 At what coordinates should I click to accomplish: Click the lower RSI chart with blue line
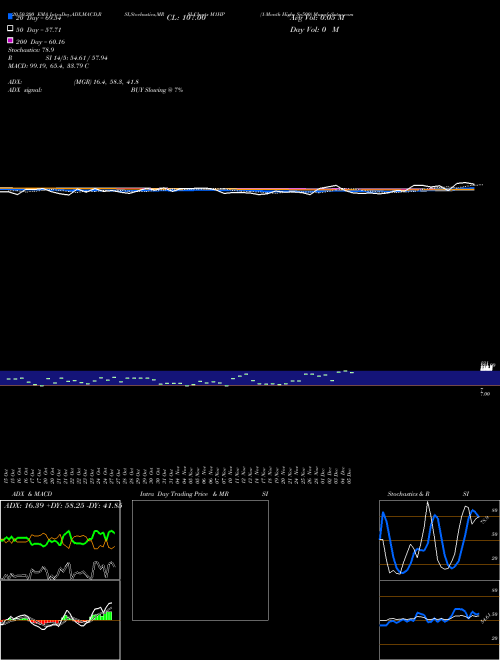pos(439,620)
